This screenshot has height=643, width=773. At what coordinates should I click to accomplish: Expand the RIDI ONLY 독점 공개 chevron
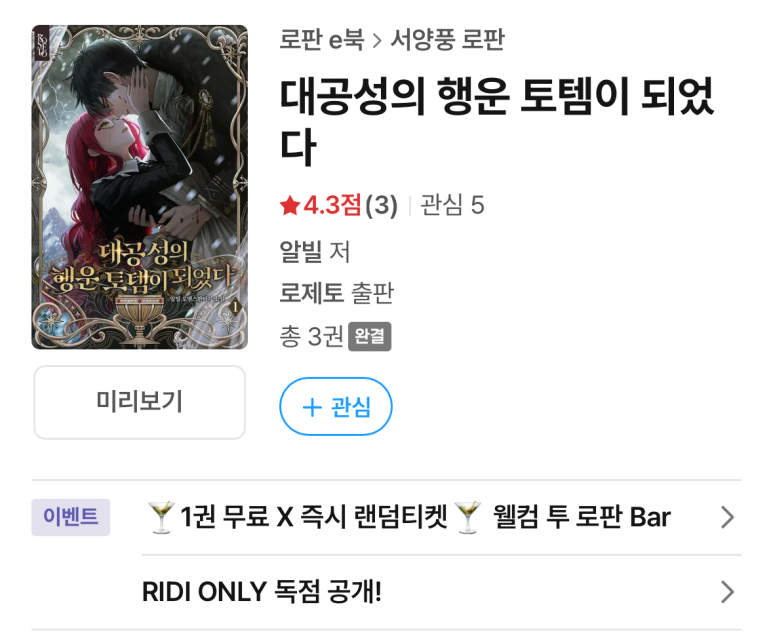728,592
